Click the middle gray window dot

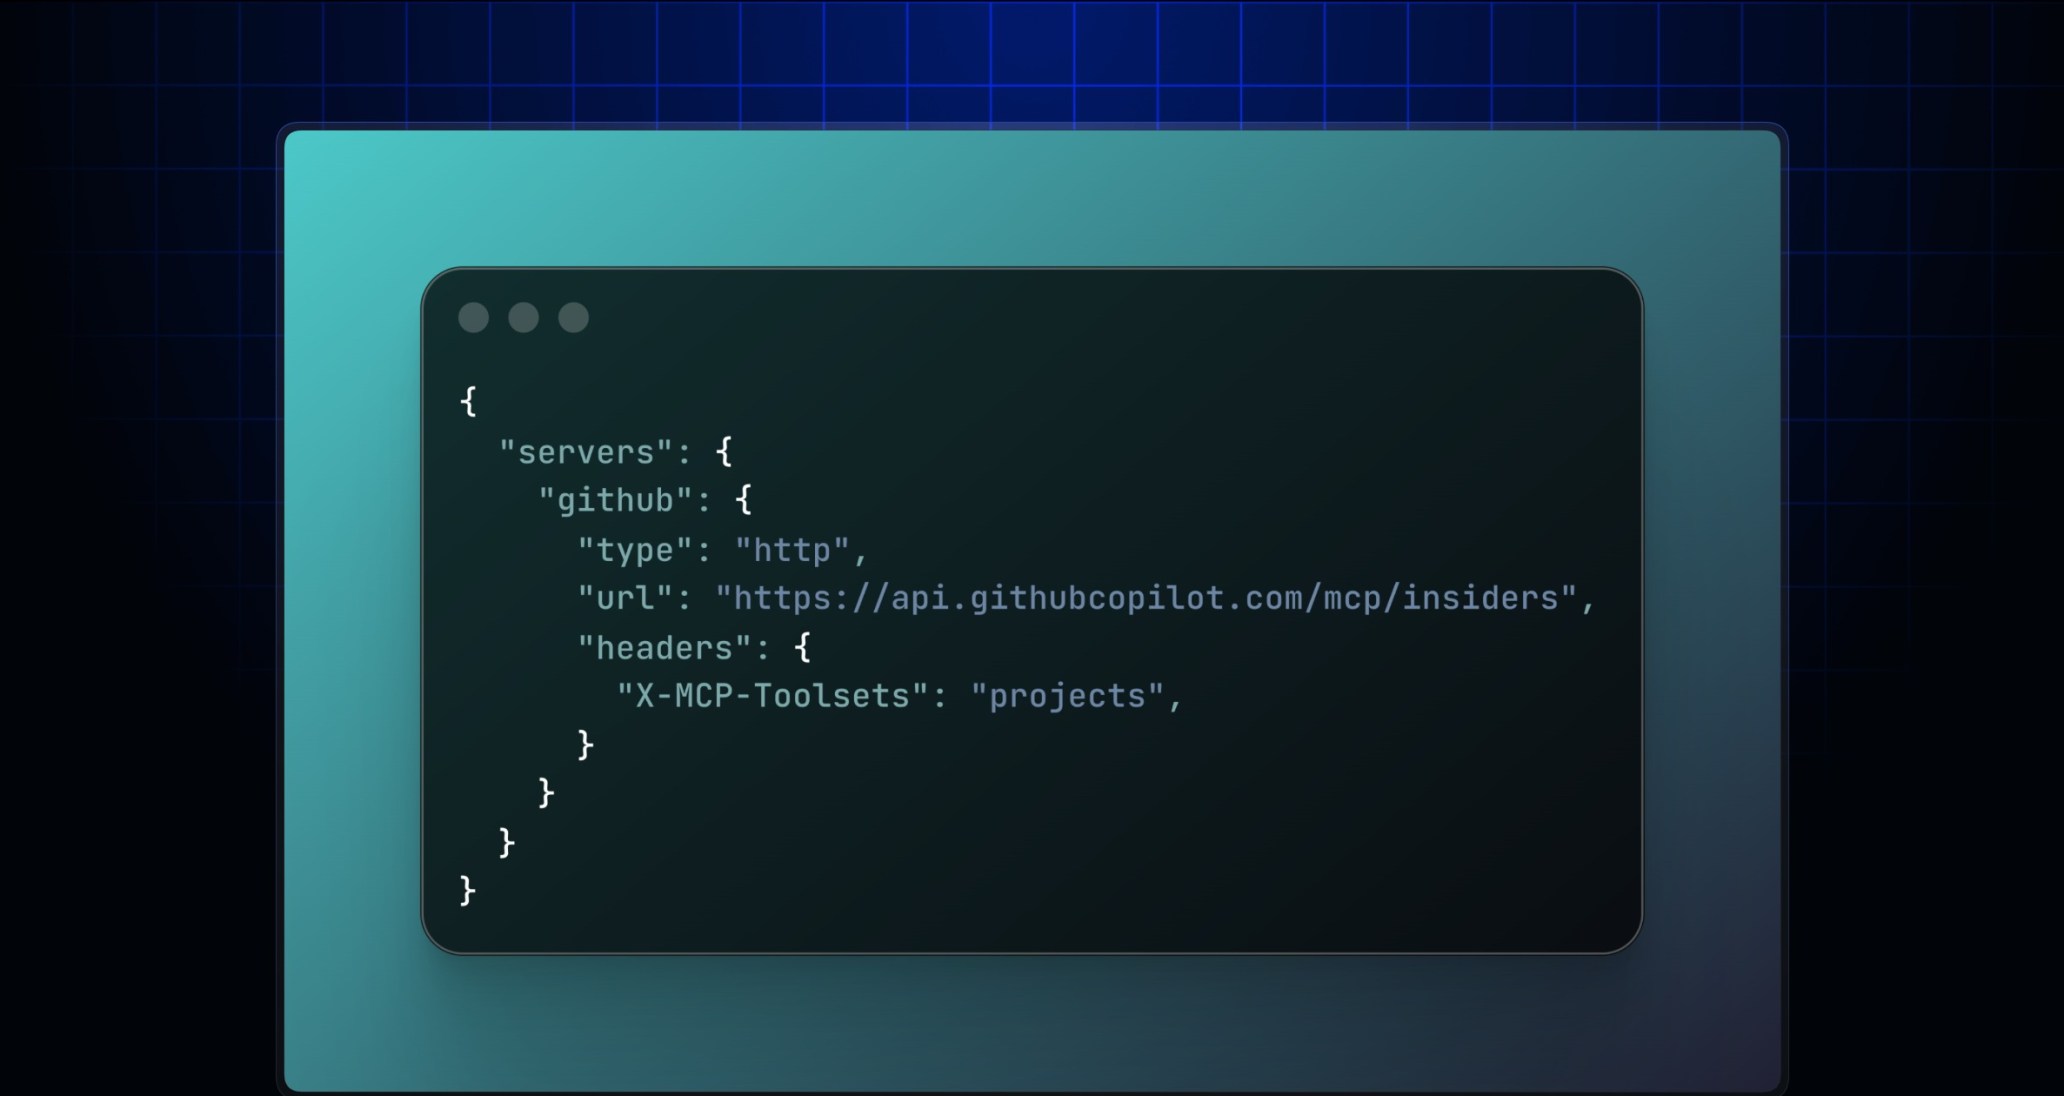coord(523,318)
